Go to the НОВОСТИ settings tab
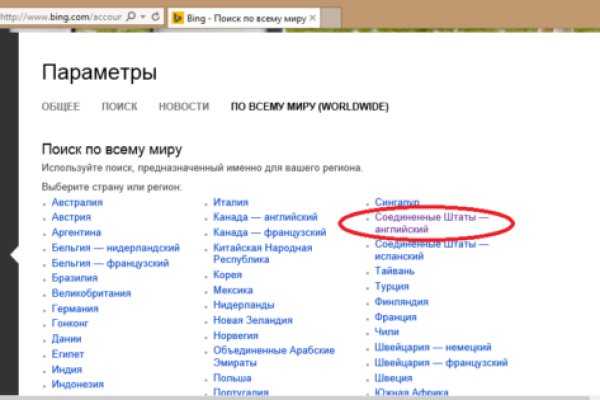Viewport: 600px width, 400px height. pos(184,106)
